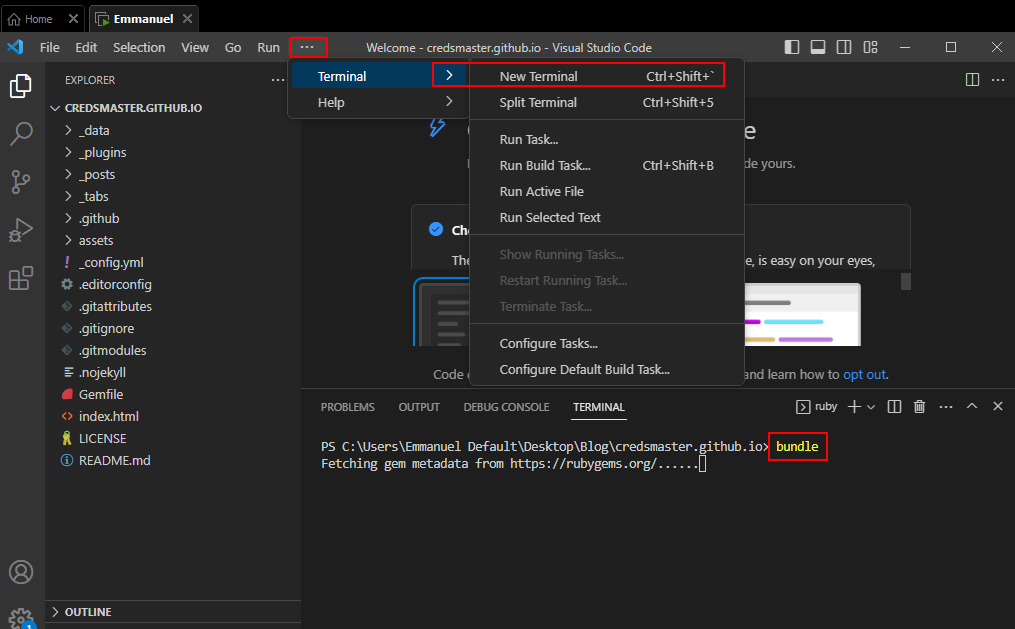
Task: Open terminal panel More Actions ellipsis
Action: (x=946, y=406)
